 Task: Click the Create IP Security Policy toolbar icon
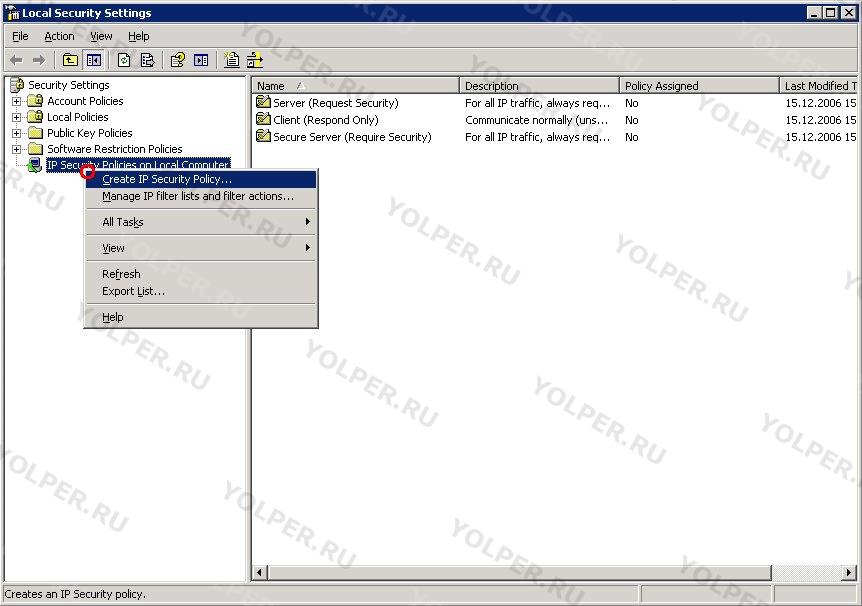pos(232,60)
